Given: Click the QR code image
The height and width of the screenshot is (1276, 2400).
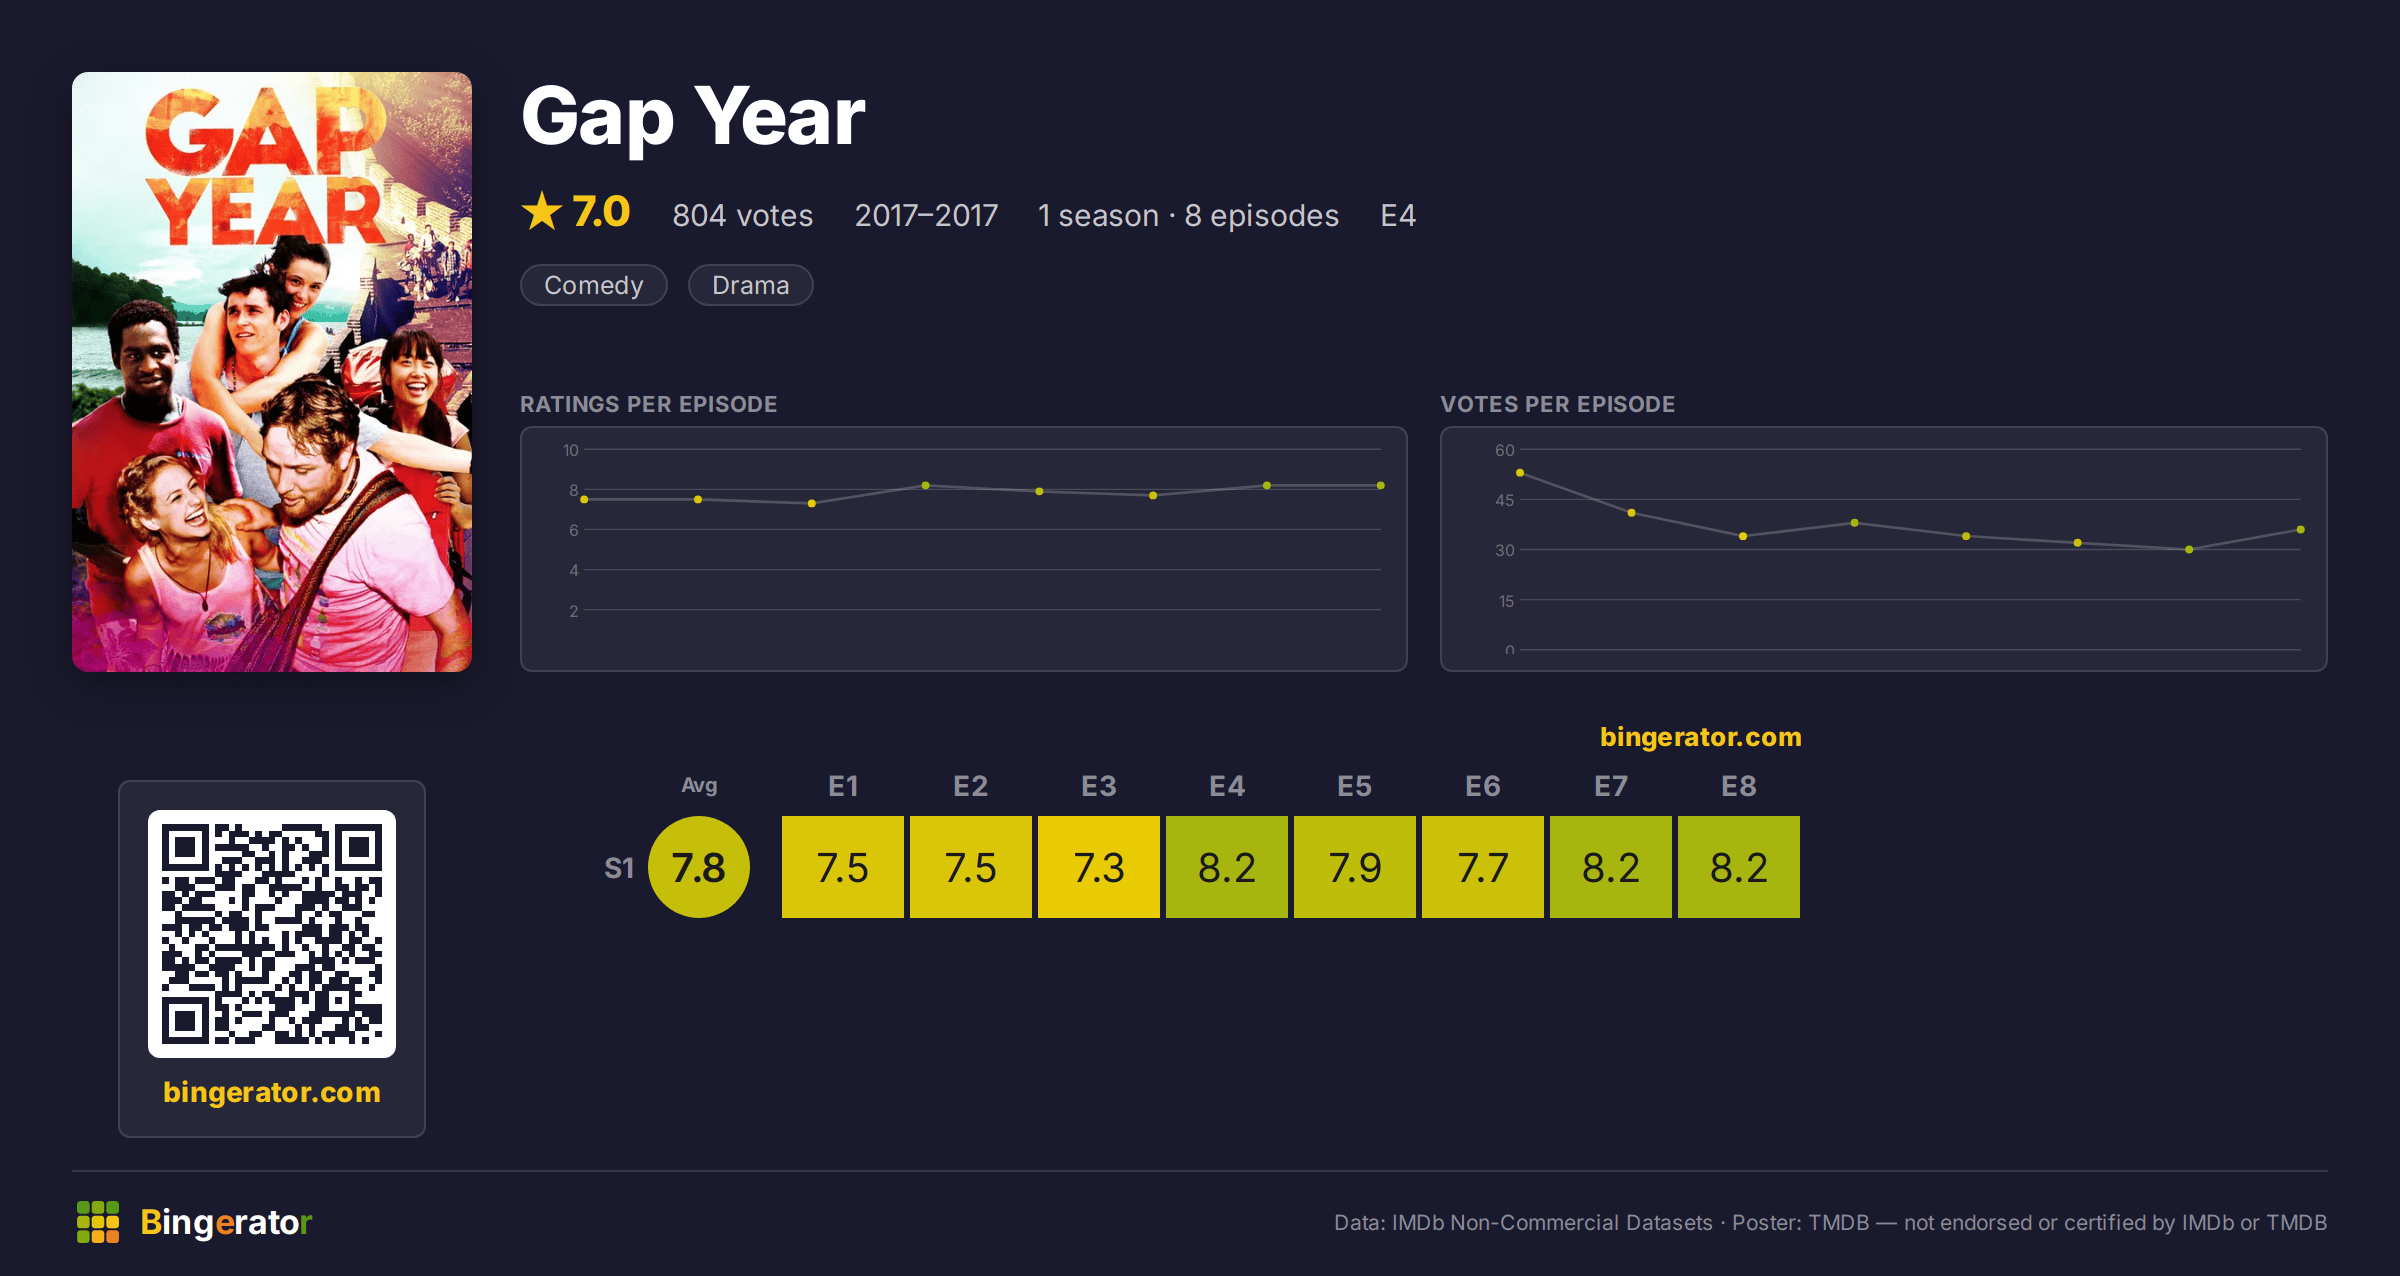Looking at the screenshot, I should click(272, 934).
